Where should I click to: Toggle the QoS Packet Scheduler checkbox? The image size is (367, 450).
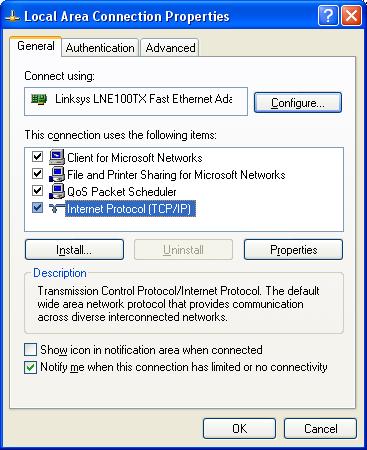pos(37,191)
